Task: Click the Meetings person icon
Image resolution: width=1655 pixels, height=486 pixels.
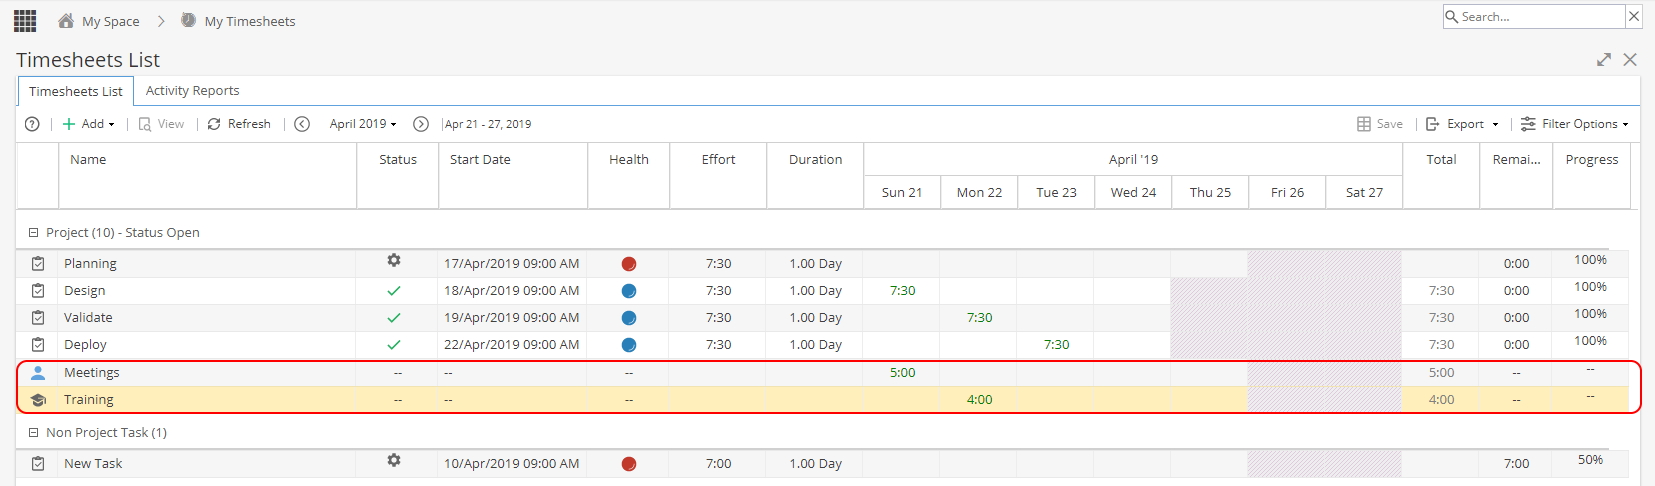Action: (38, 373)
